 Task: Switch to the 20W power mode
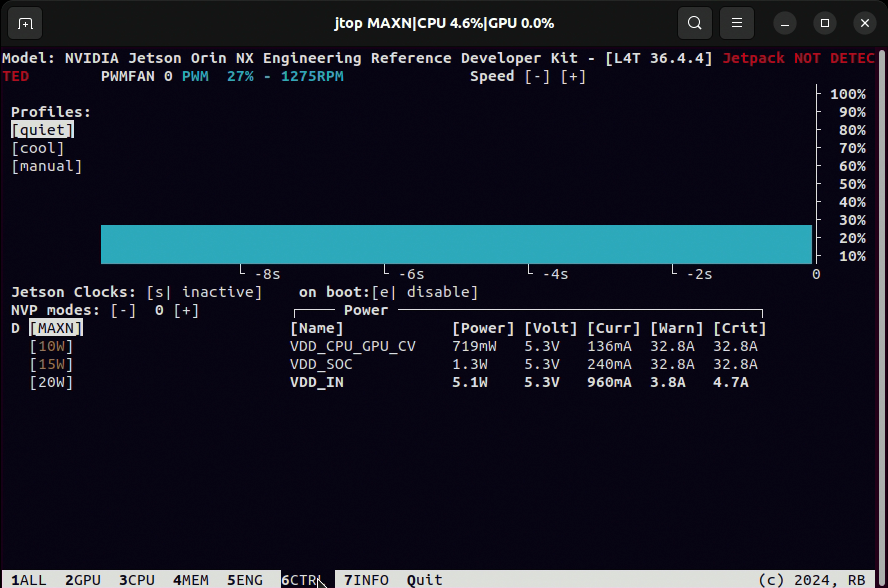51,382
